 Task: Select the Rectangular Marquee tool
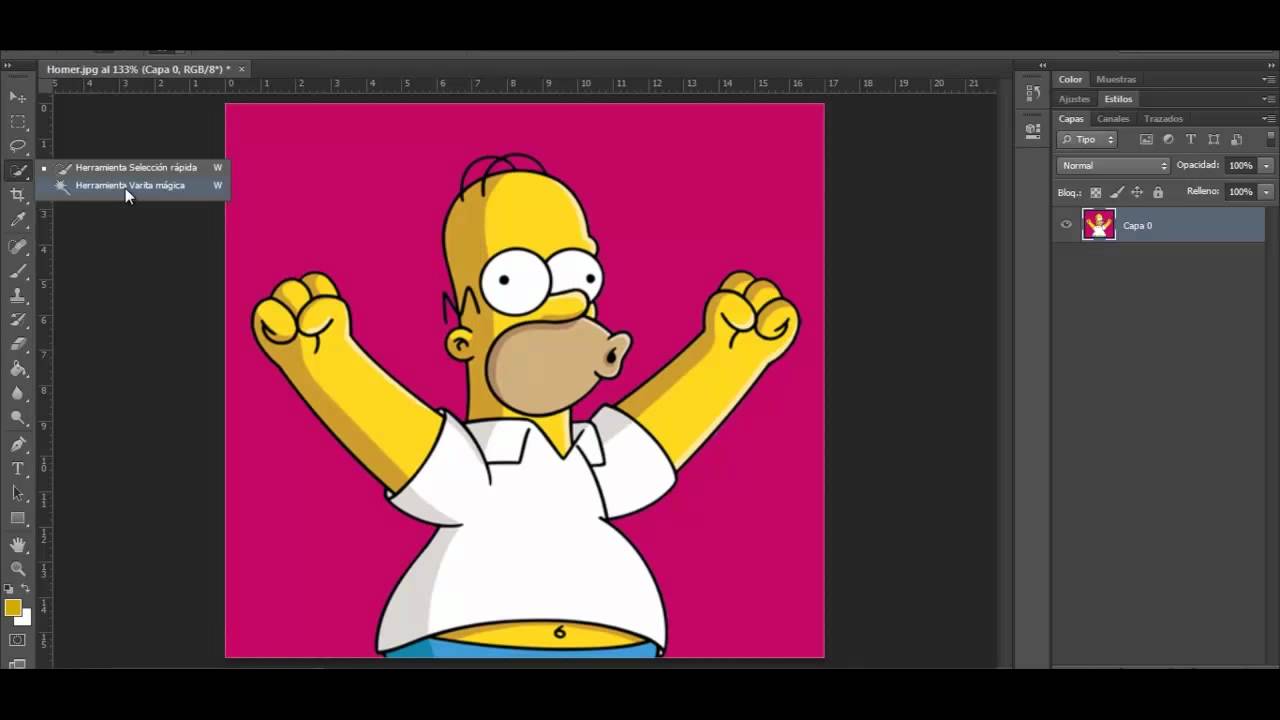[x=18, y=122]
